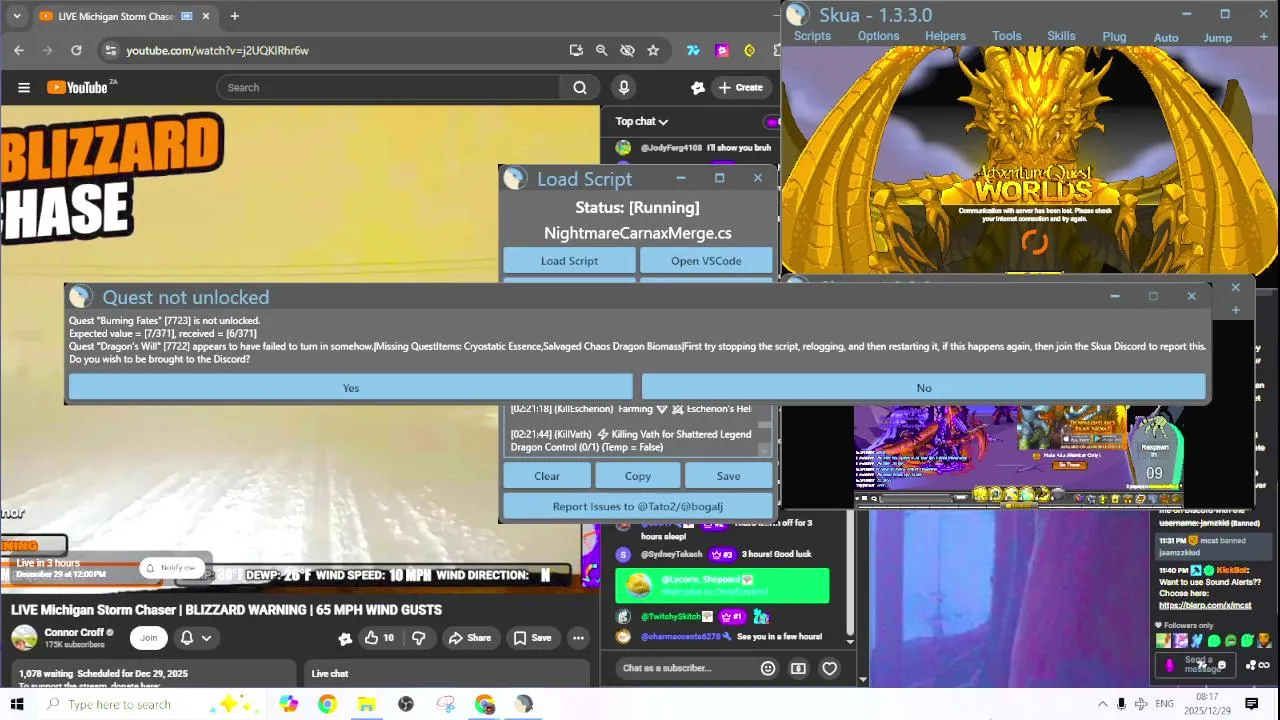1280x720 pixels.
Task: Click Open VSCode button
Action: (x=706, y=261)
